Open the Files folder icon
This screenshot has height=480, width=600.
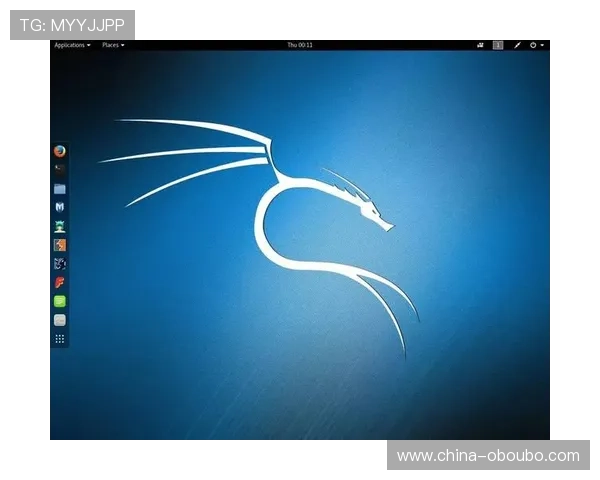click(x=60, y=188)
